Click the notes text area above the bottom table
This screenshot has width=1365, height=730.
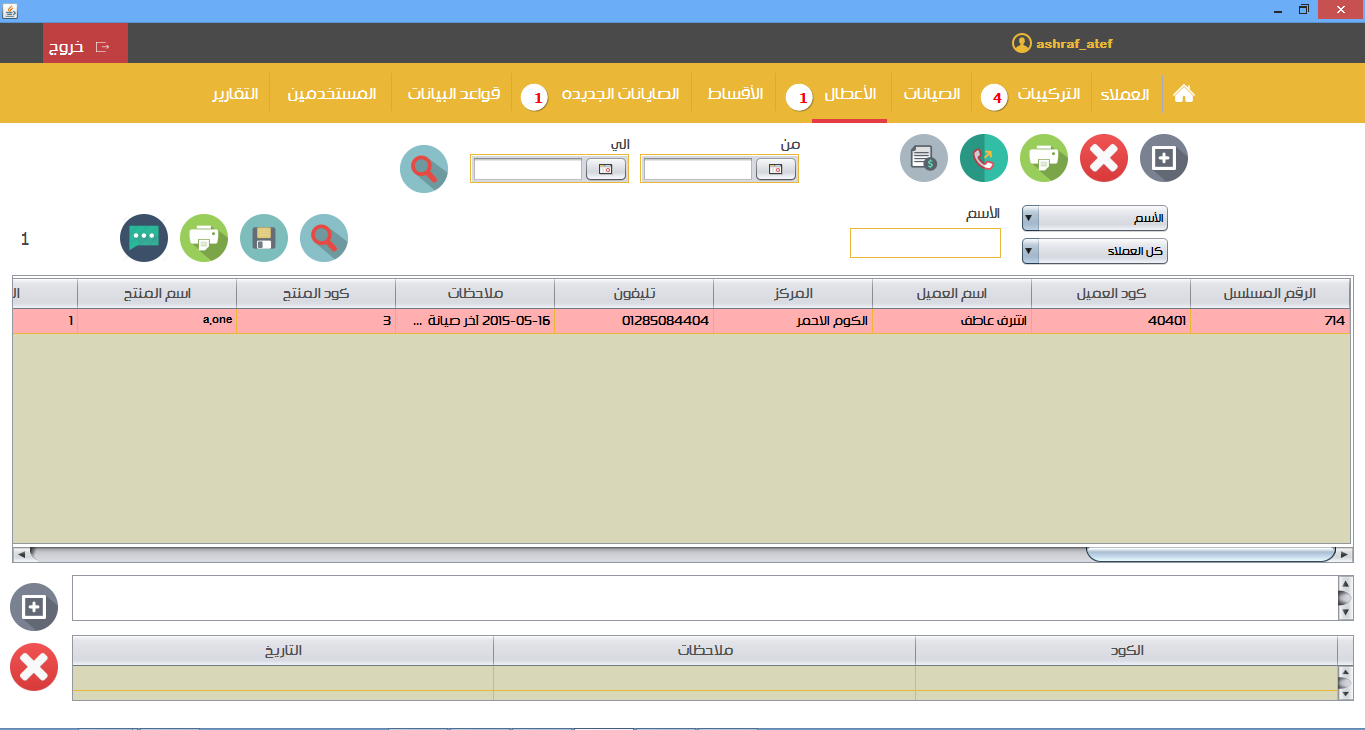[705, 598]
